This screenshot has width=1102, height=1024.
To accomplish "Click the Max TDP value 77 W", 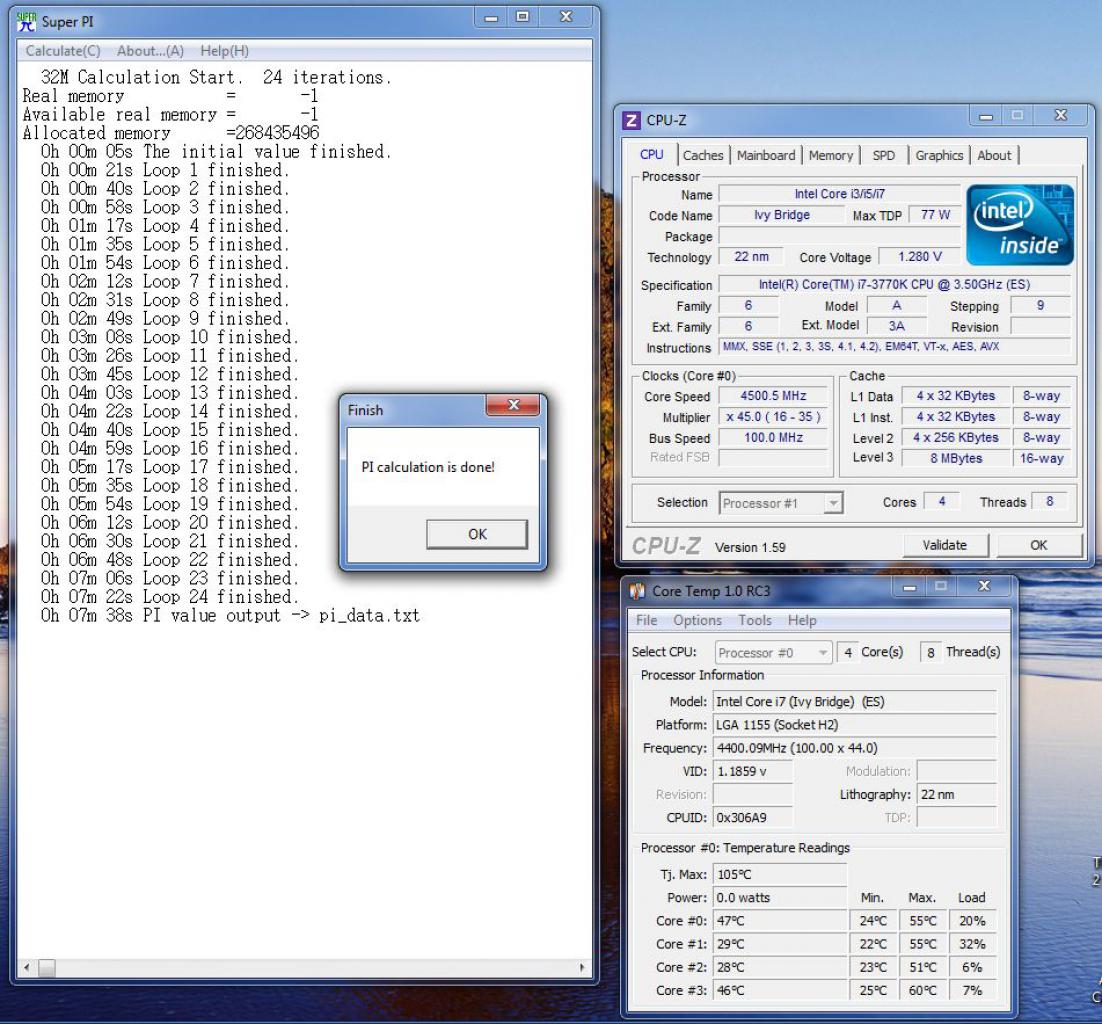I will [x=935, y=215].
